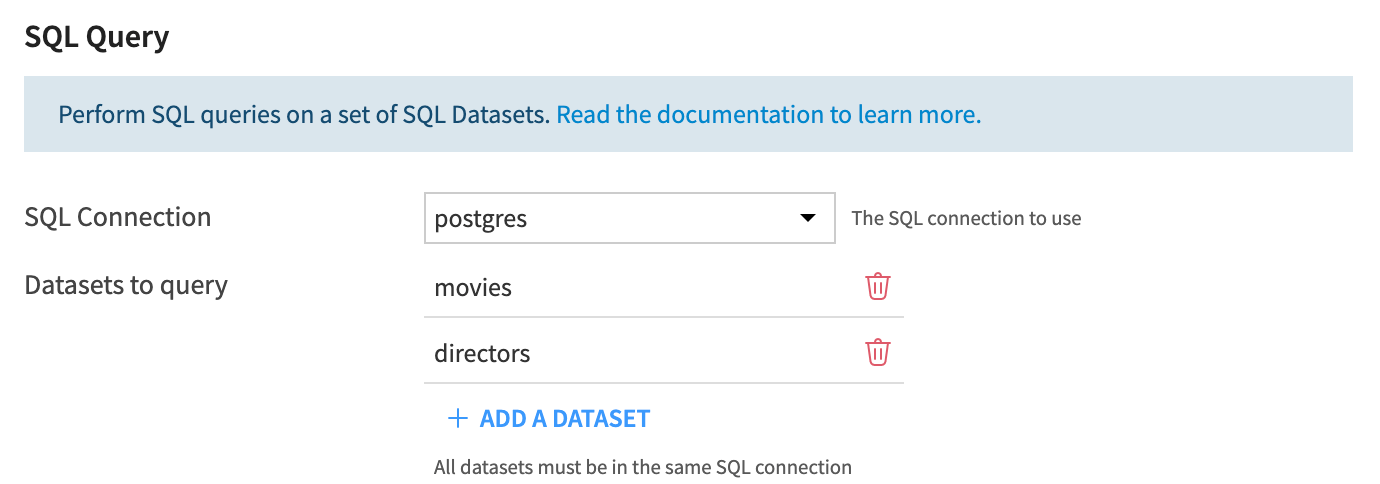Click 'The SQL connection to use' hint

click(966, 218)
